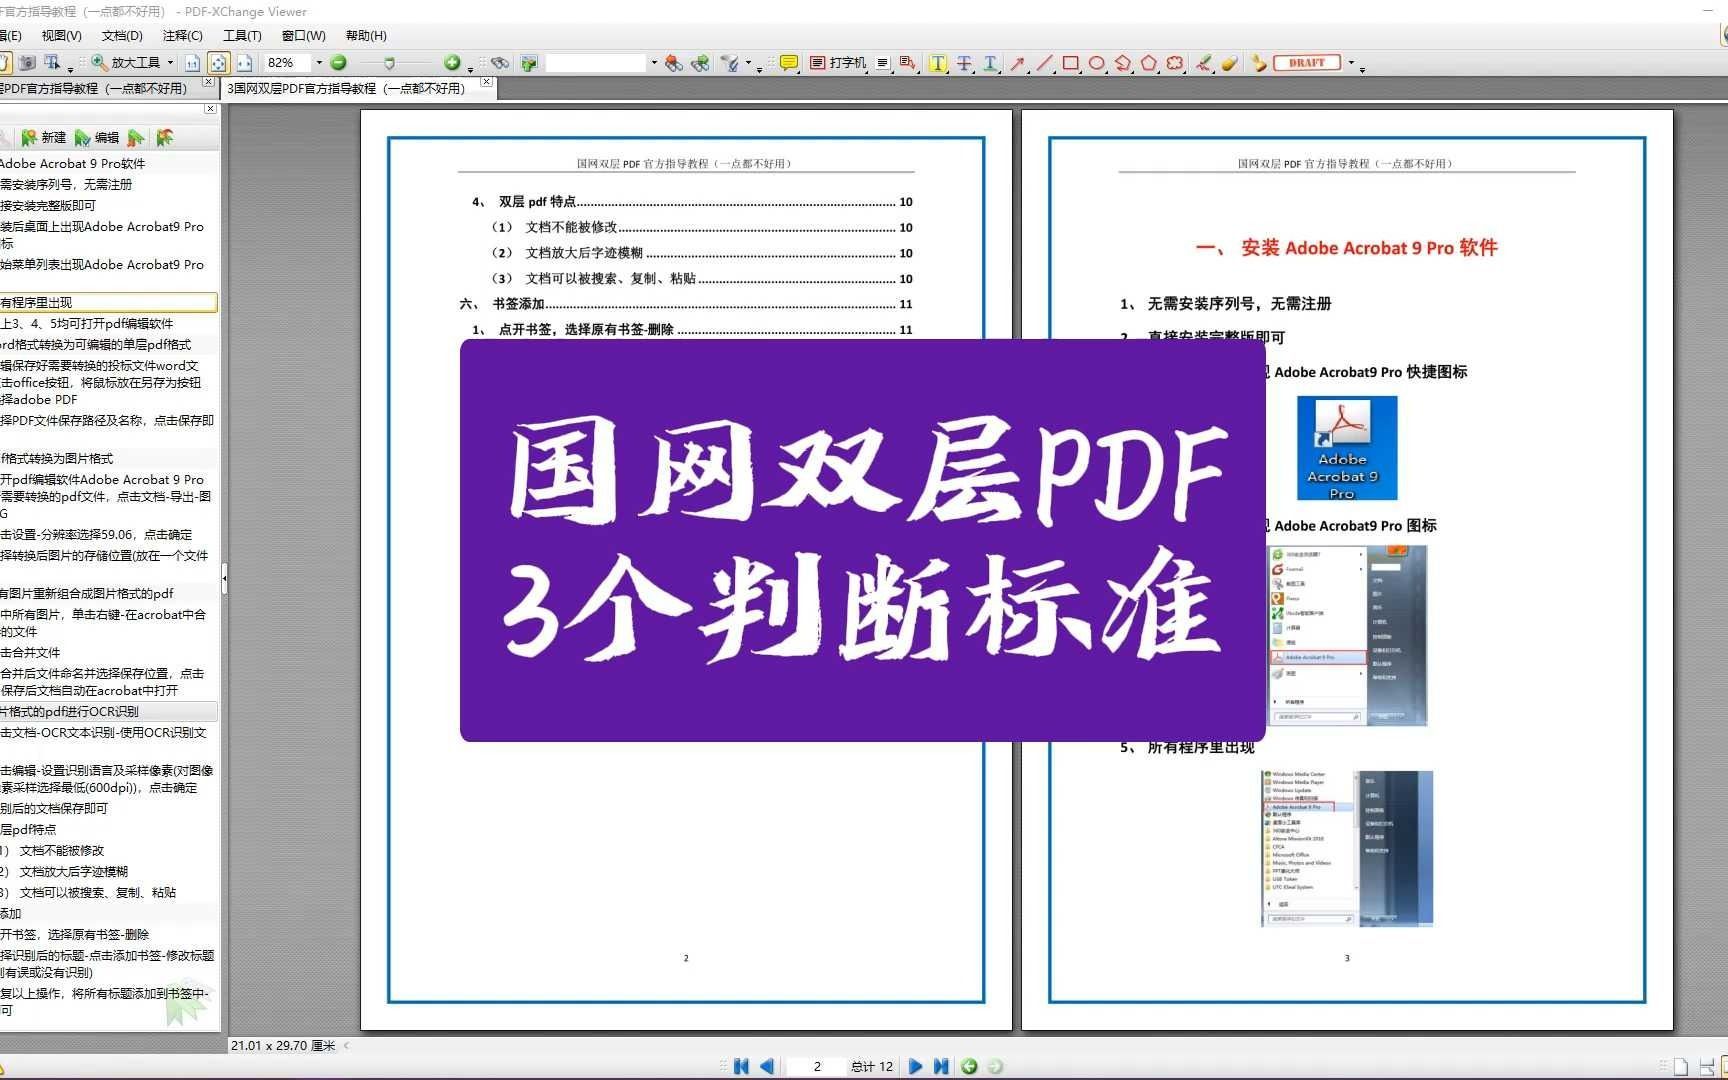Screen dimensions: 1728x1080
Task: Select the snapshot camera tool
Action: point(27,63)
